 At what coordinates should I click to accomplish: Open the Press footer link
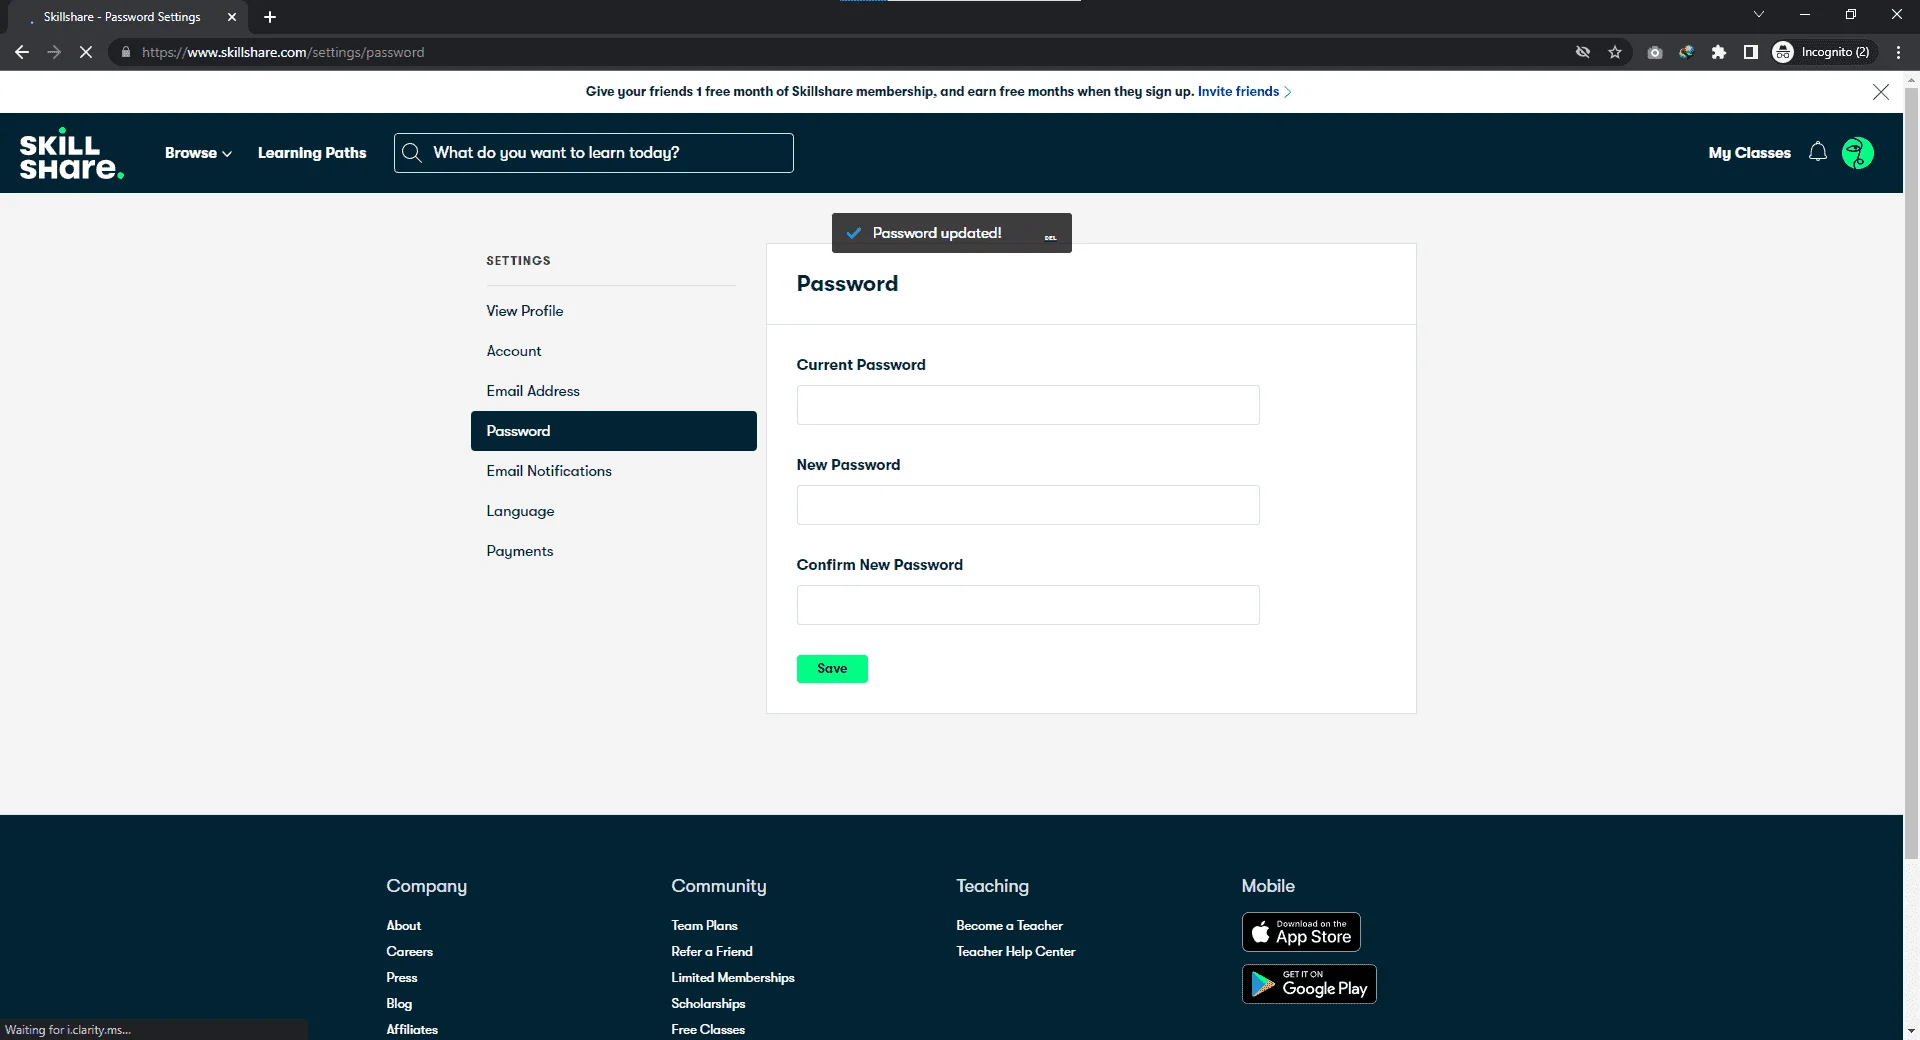coord(402,977)
